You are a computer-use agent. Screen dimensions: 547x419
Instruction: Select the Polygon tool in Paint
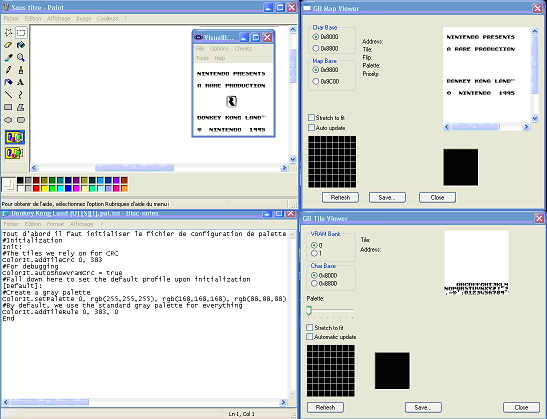21,107
